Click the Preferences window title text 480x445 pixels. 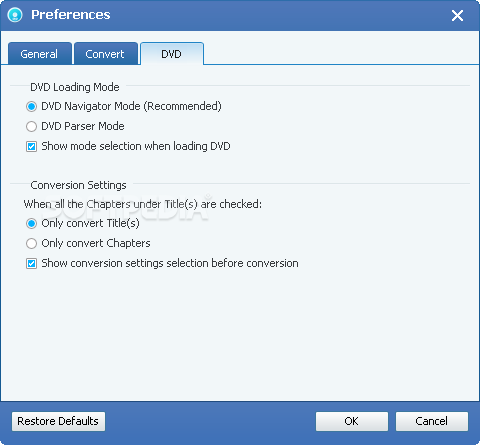(x=71, y=15)
